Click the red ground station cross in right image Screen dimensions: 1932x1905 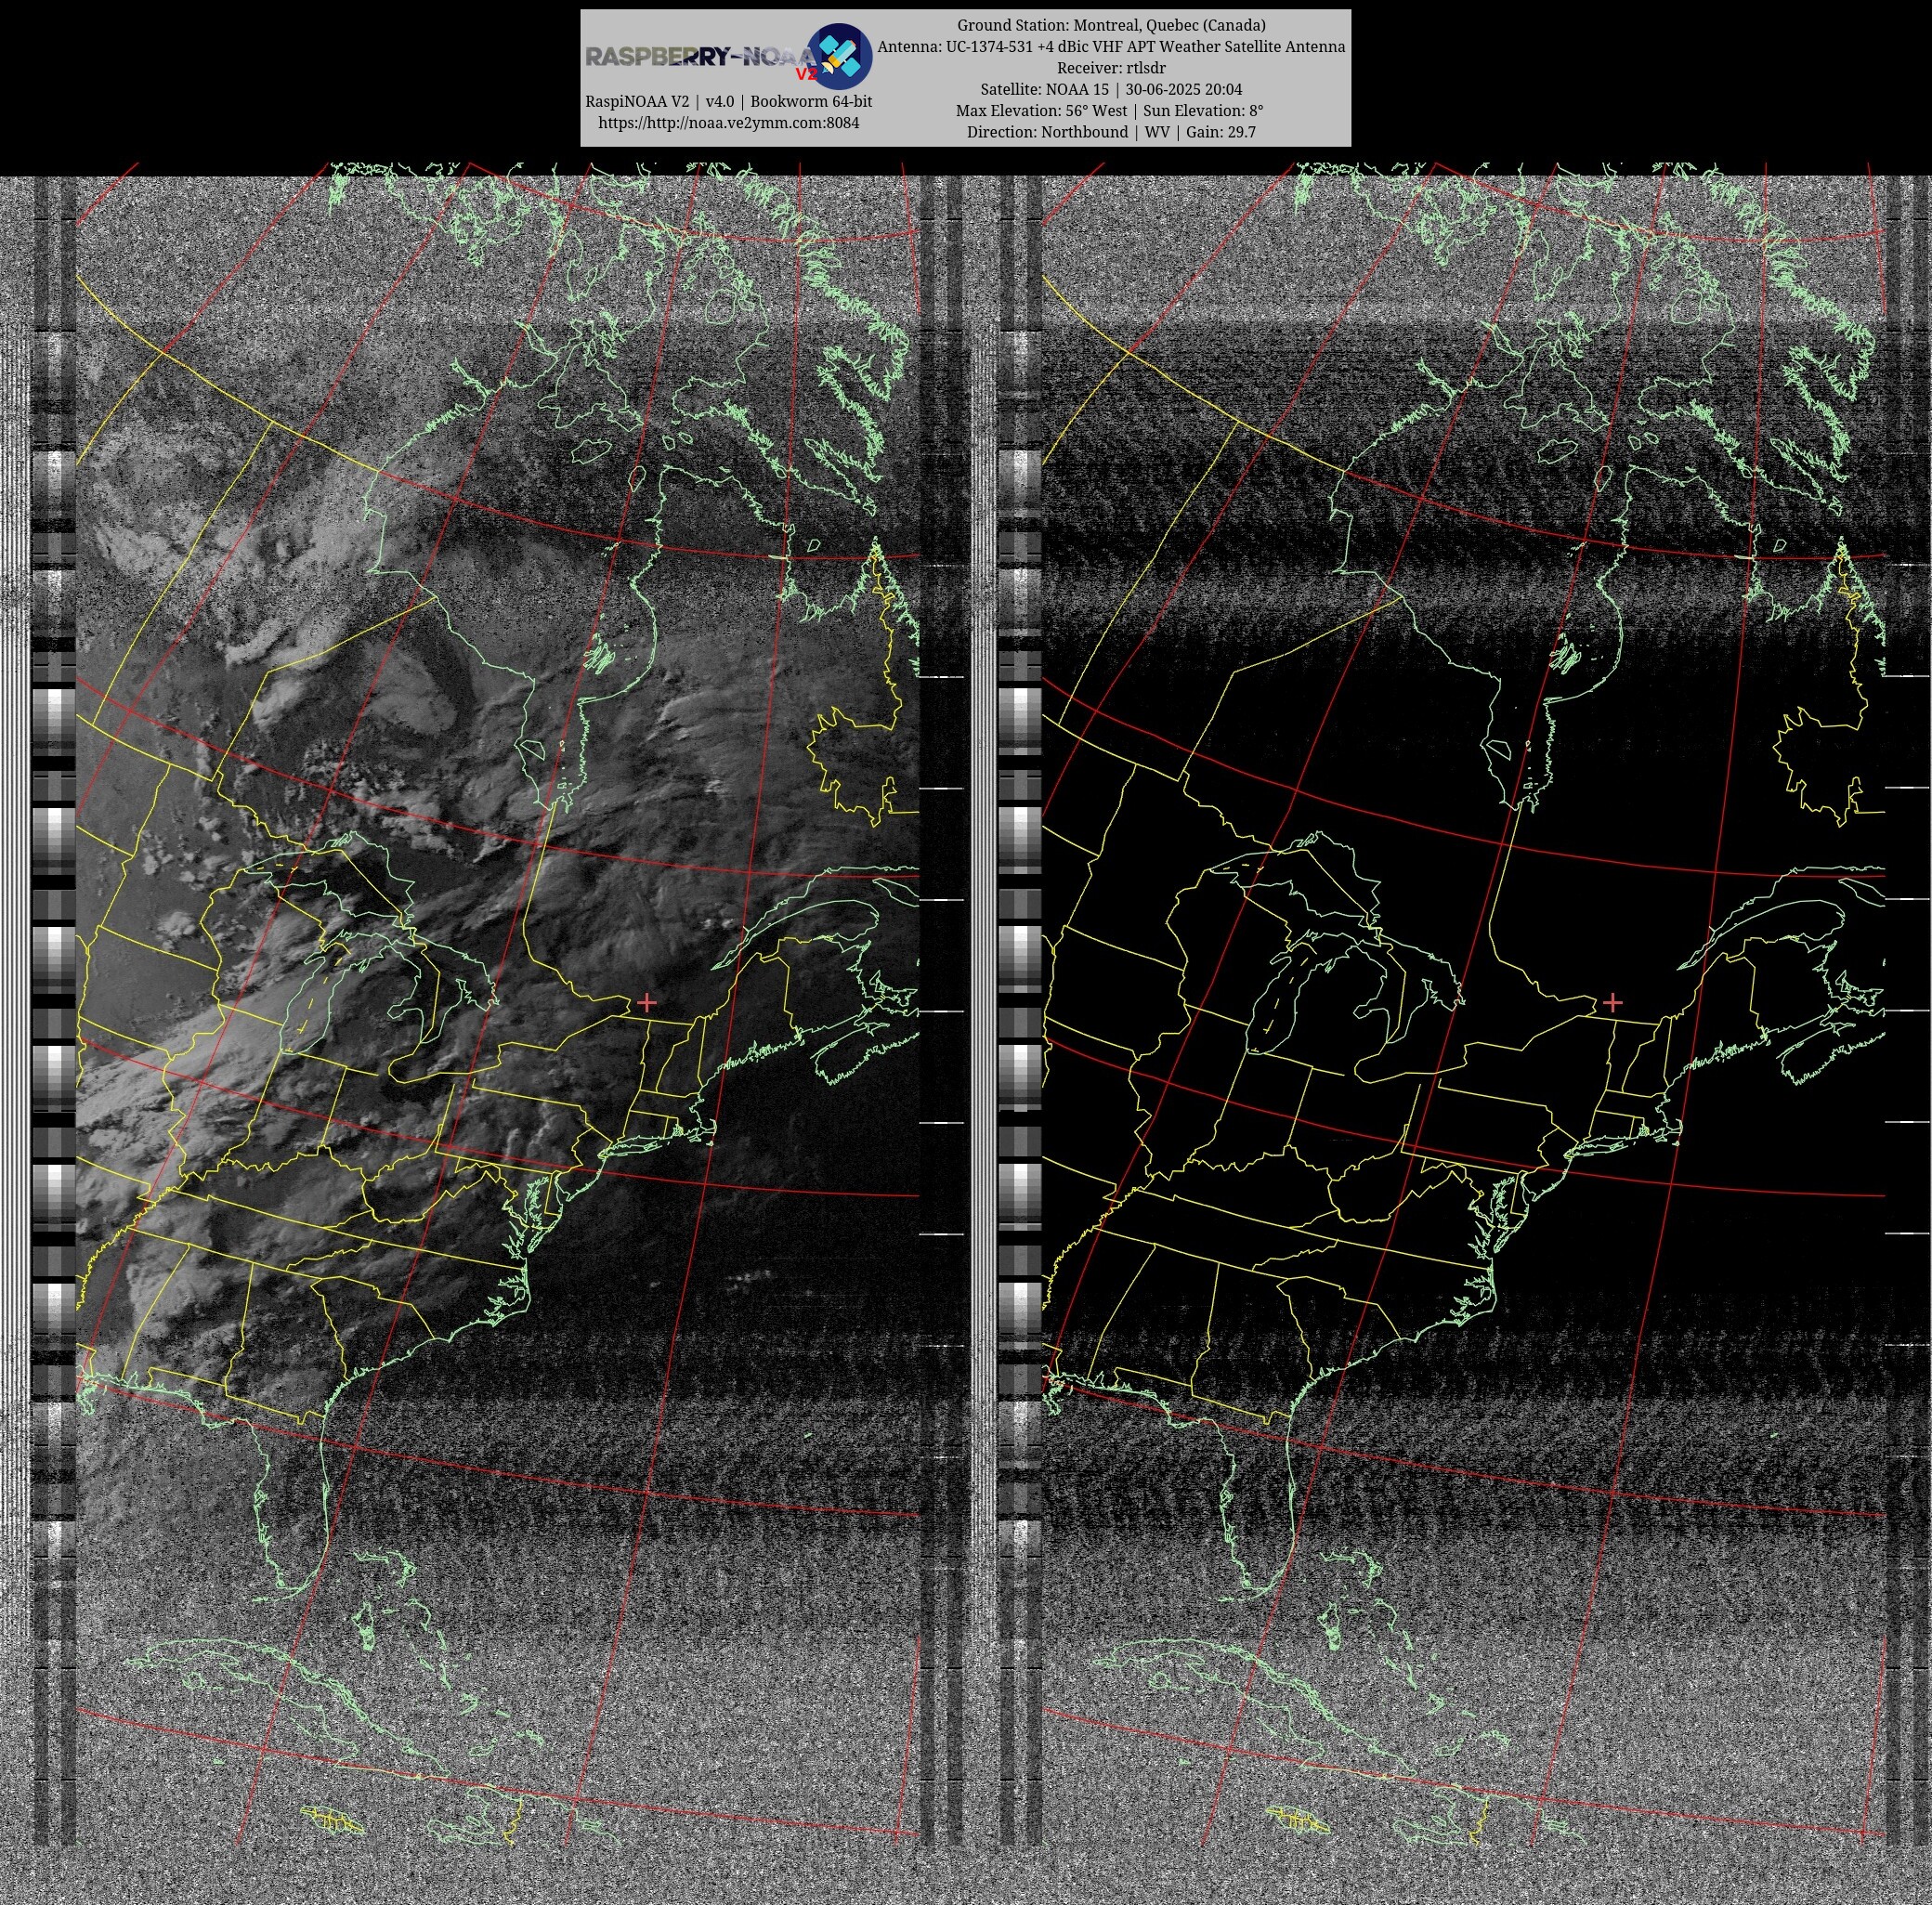[1612, 1002]
